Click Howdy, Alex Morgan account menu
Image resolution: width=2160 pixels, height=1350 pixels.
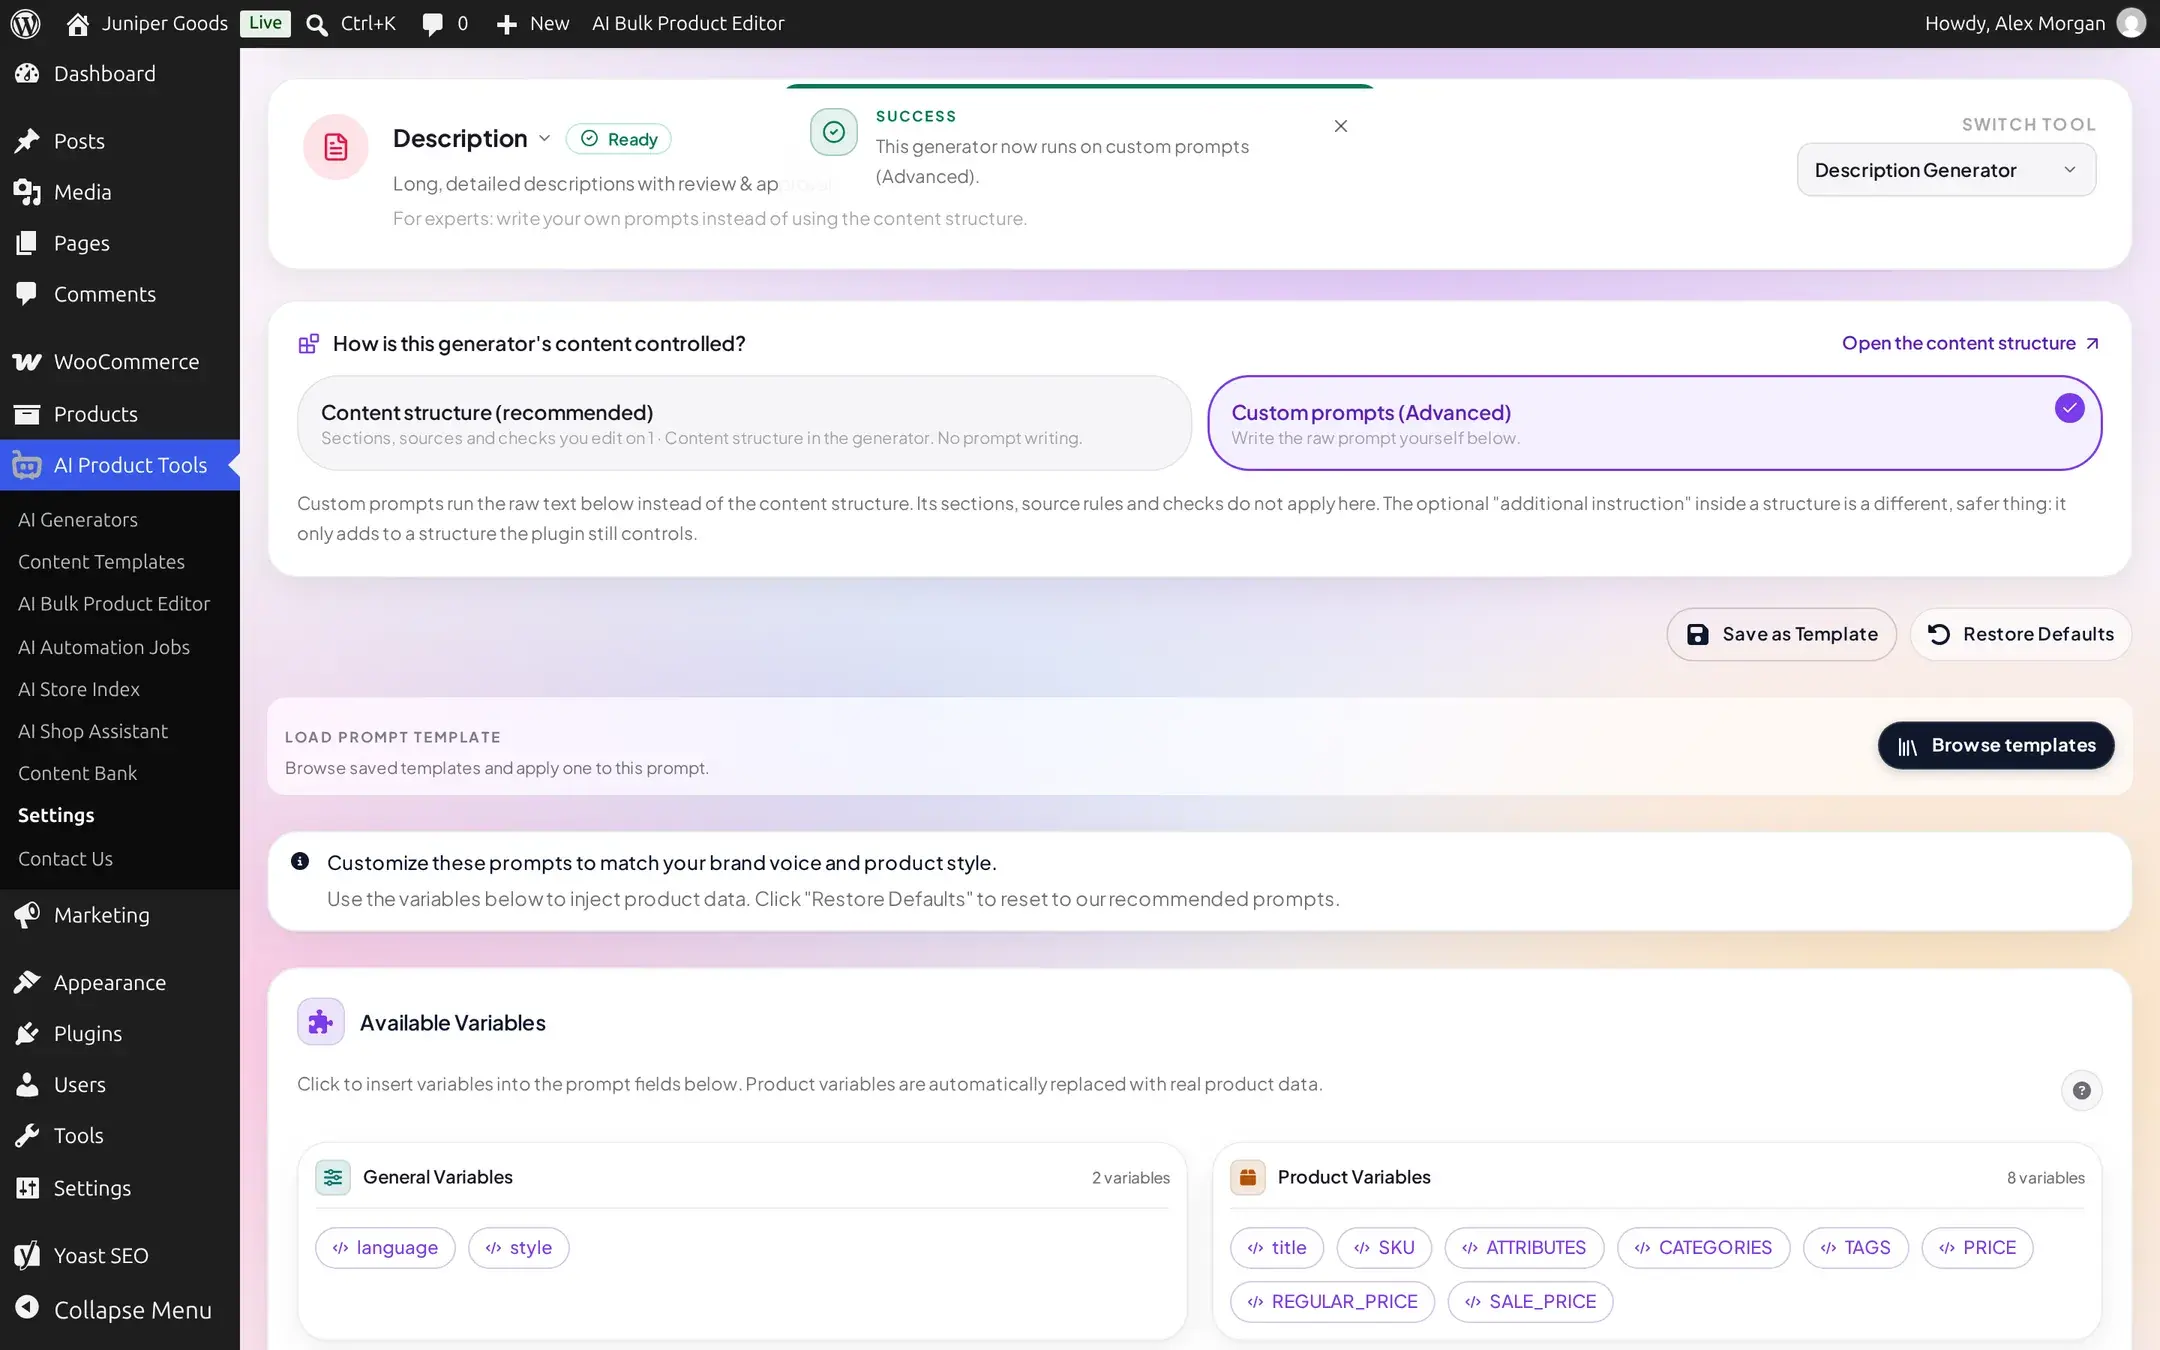[2035, 23]
